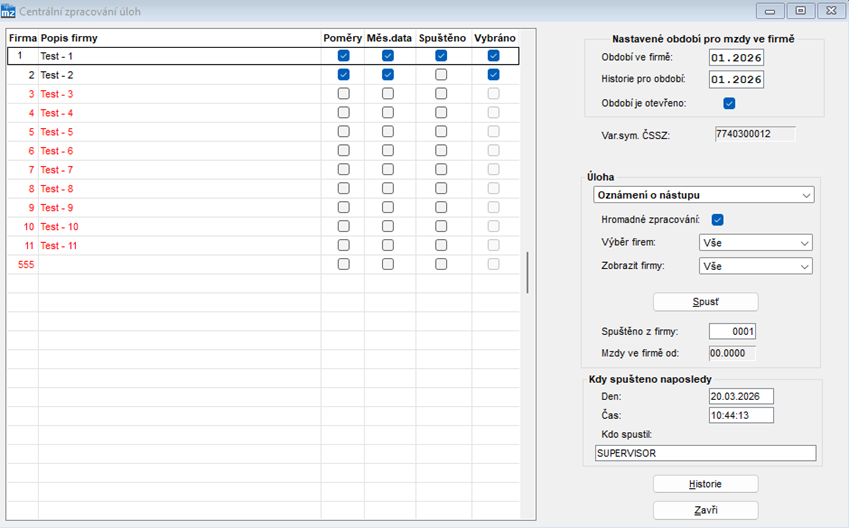Toggle Hromadné zpracování checkbox
Screen dimensions: 849x528
[717, 220]
